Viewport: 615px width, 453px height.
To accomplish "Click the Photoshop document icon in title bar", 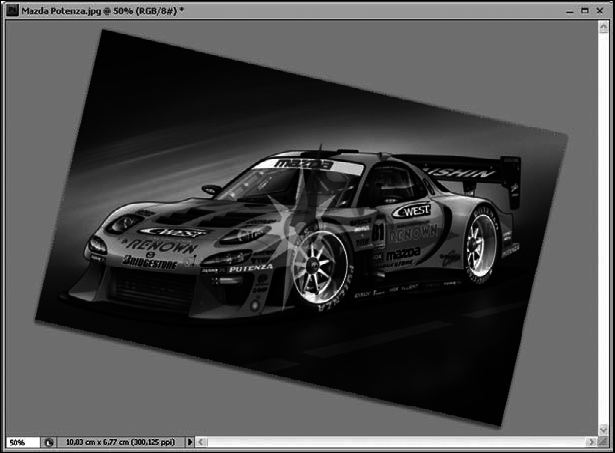I will tap(12, 11).
